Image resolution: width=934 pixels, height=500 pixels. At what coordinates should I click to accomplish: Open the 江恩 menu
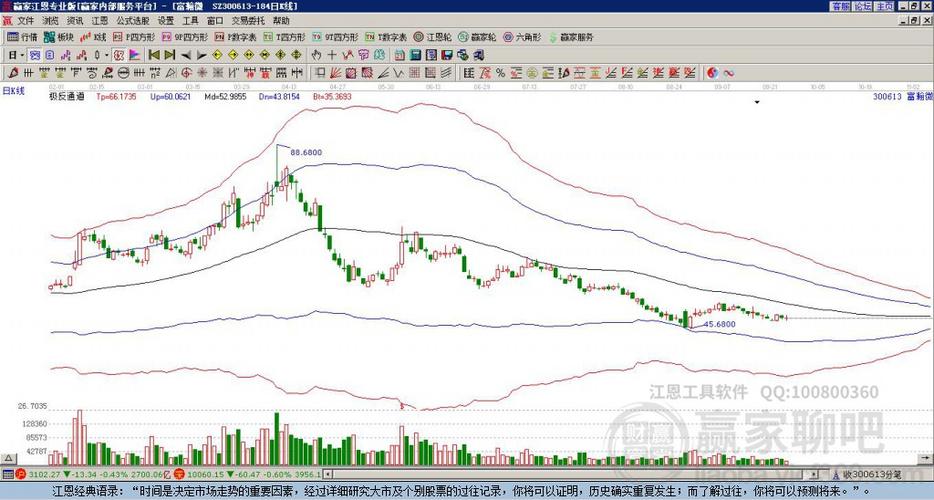tap(99, 21)
